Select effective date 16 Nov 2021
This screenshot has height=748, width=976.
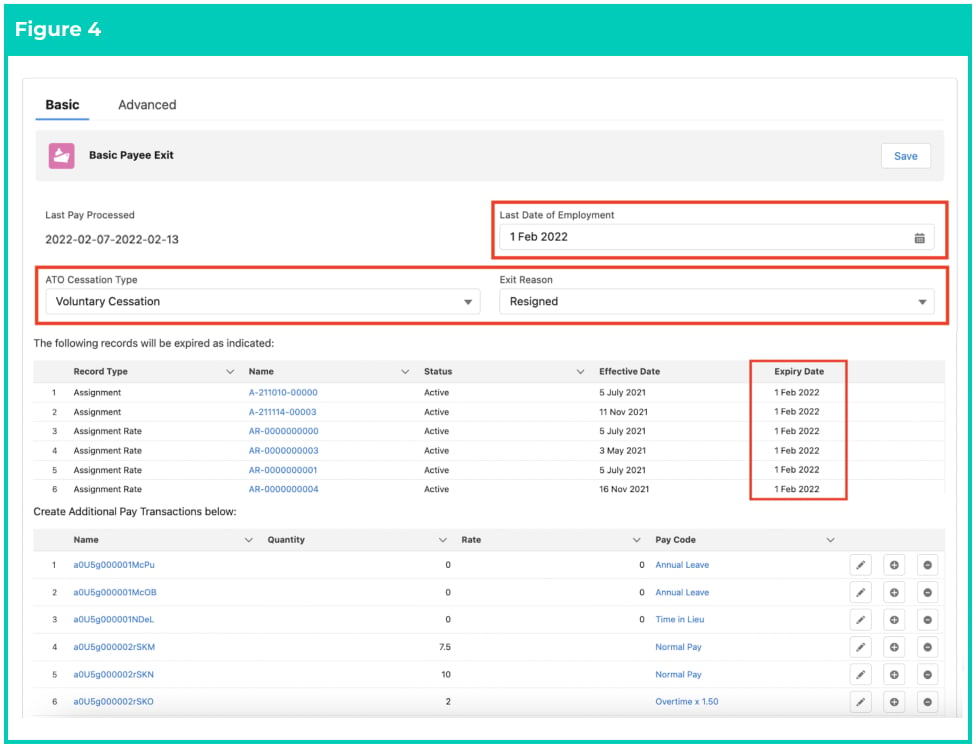click(624, 489)
